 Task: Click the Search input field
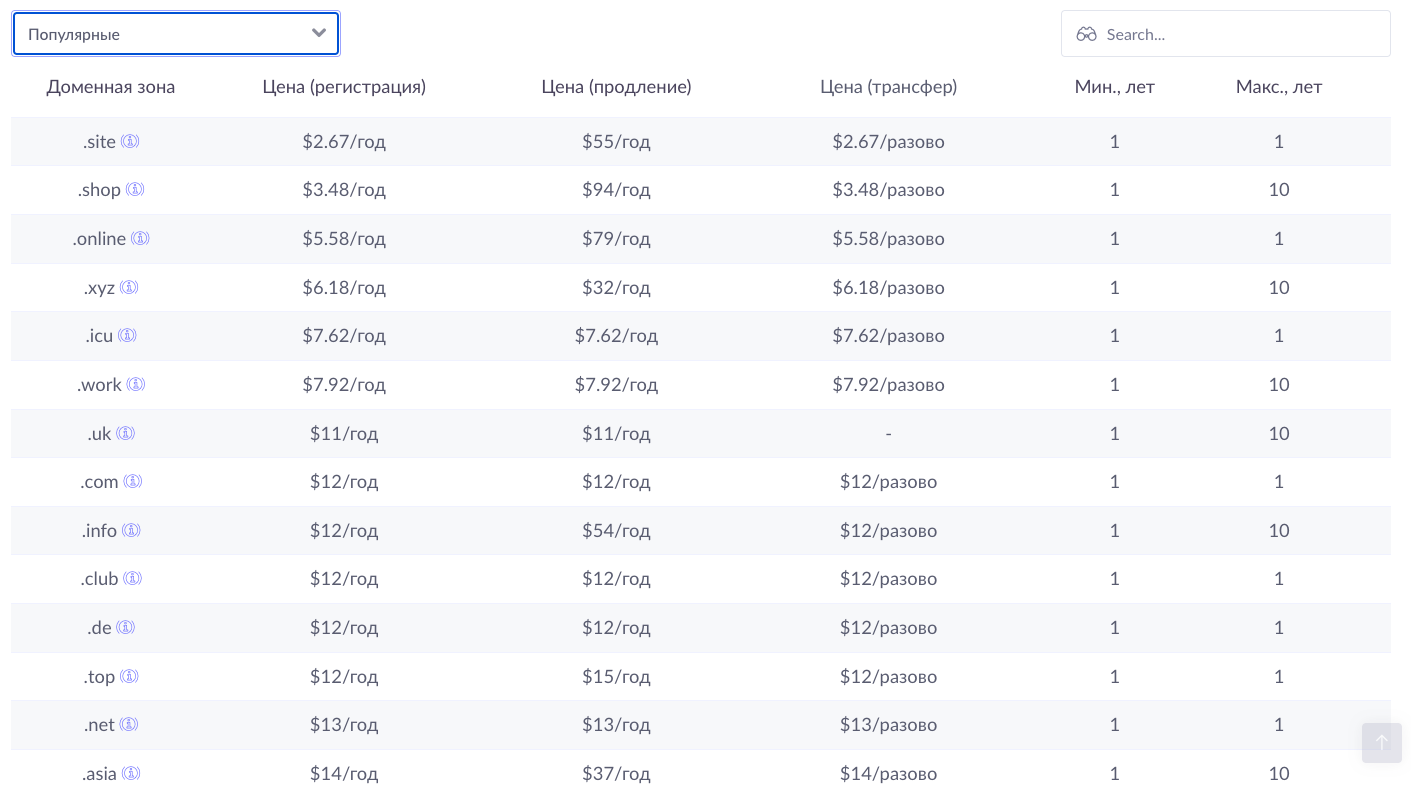point(1225,34)
